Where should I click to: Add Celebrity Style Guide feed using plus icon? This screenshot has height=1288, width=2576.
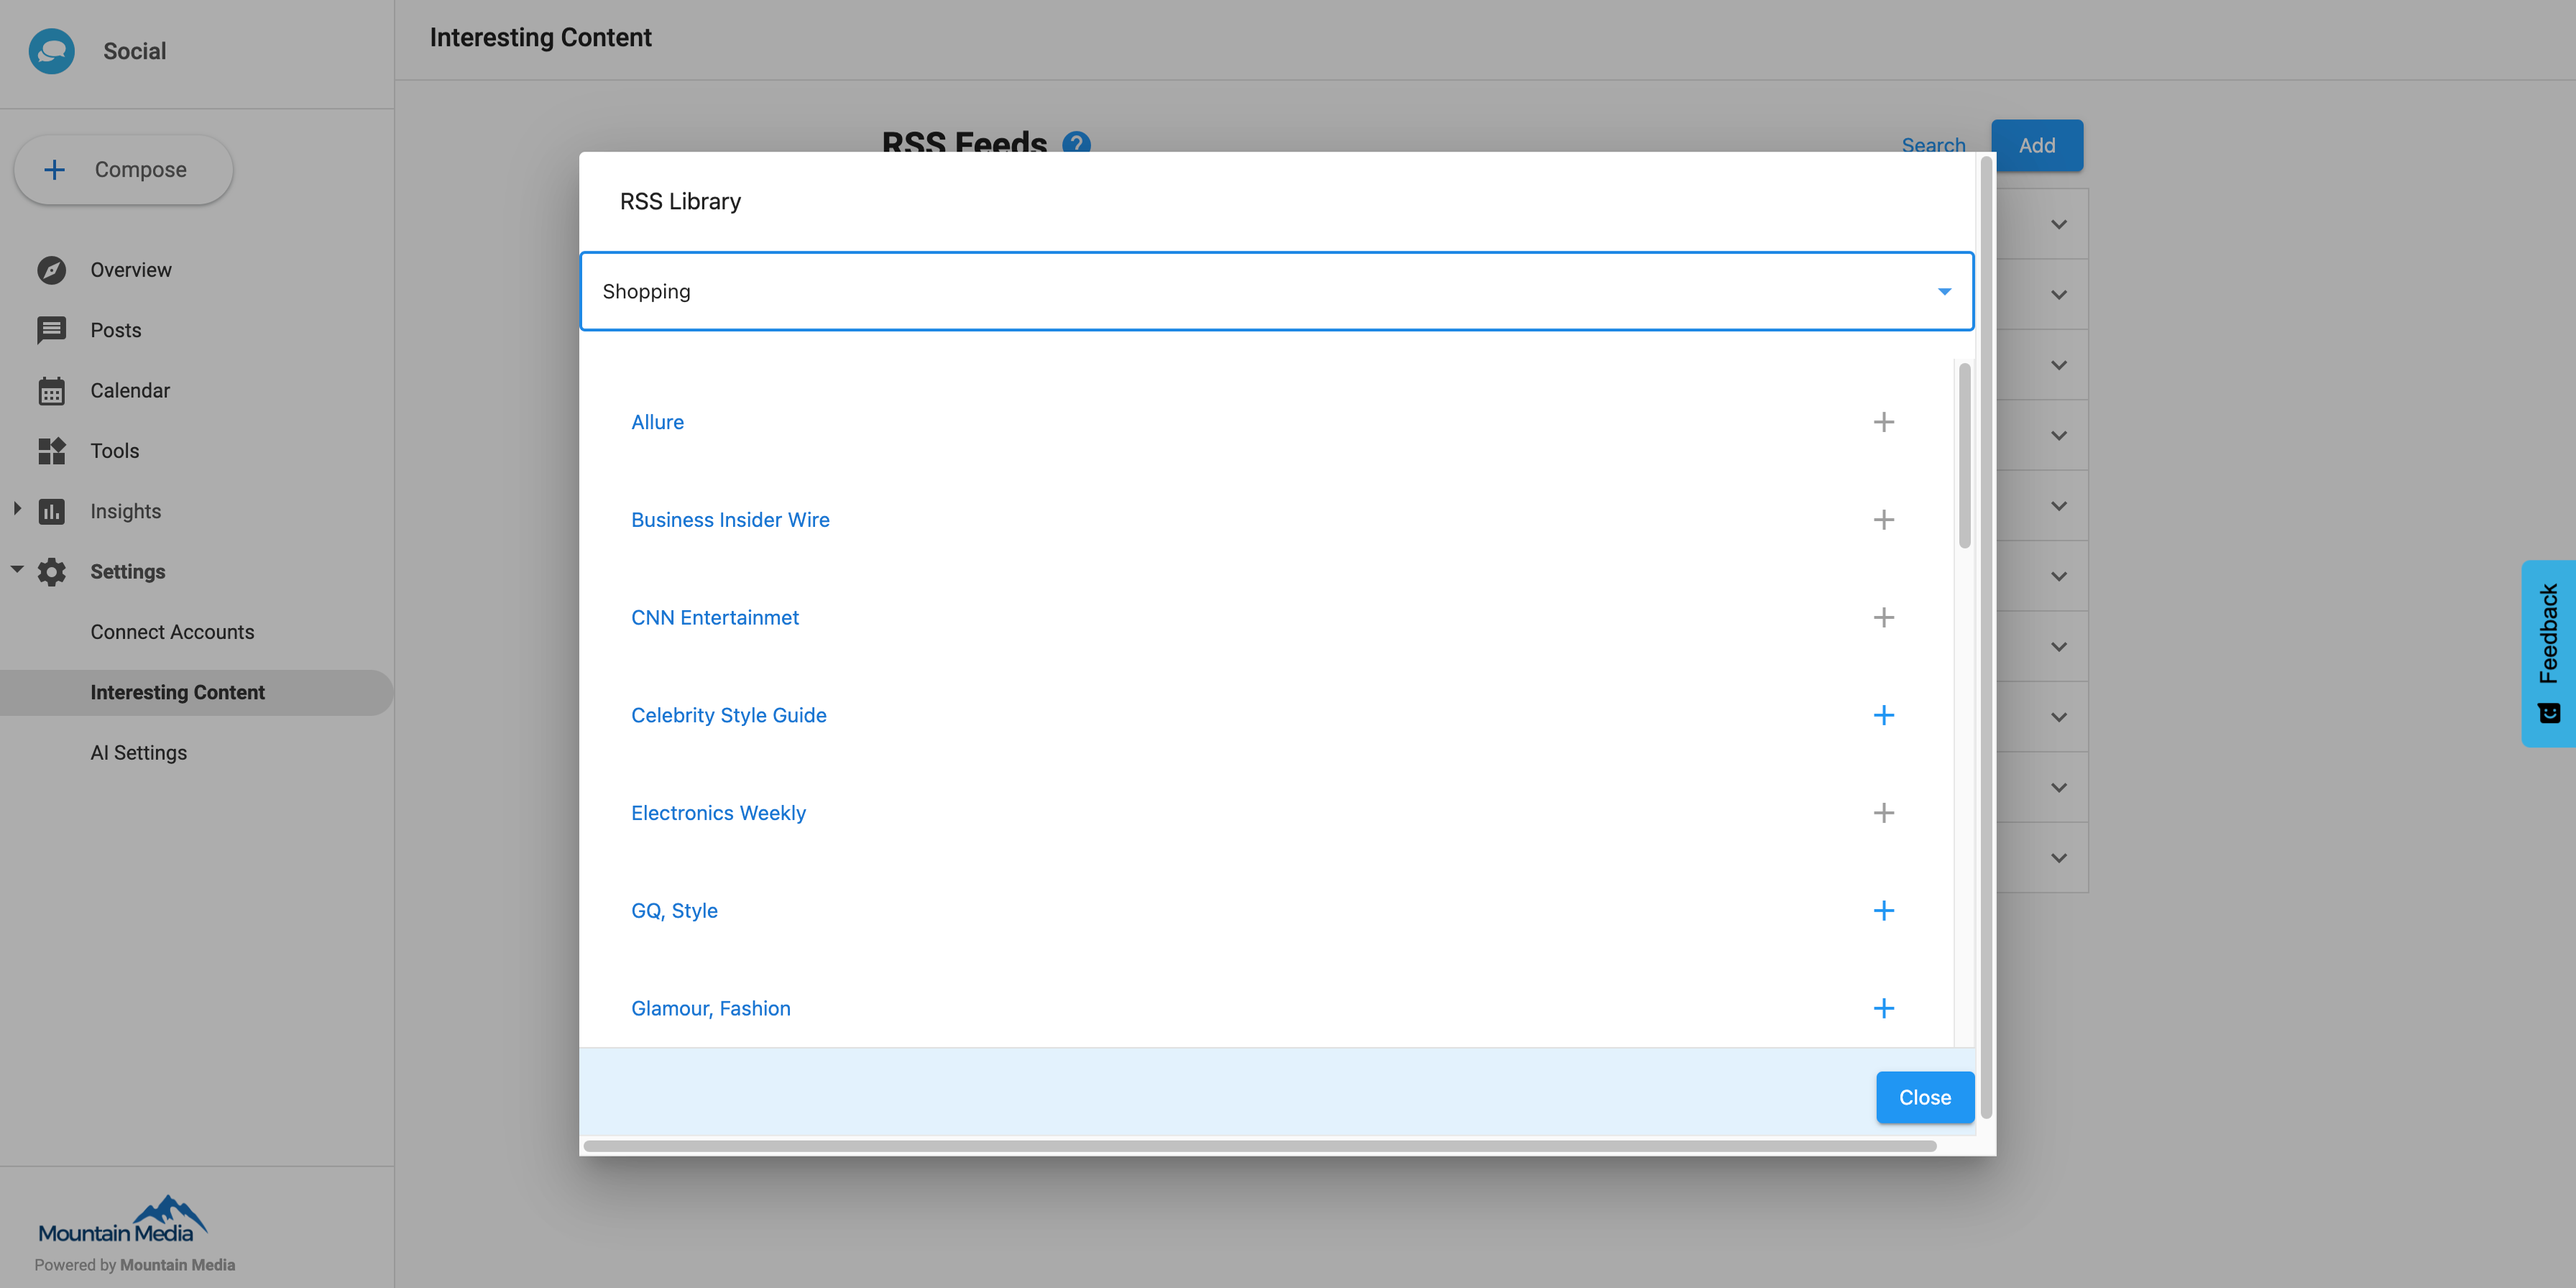[x=1884, y=715]
